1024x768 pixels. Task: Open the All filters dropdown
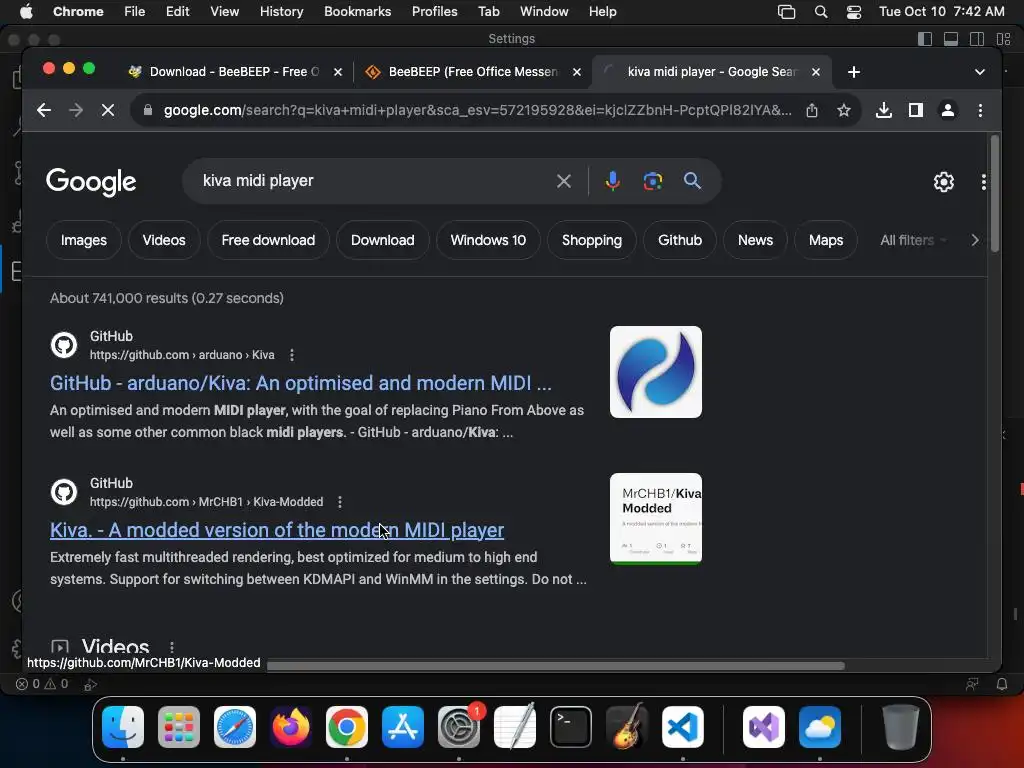click(913, 240)
